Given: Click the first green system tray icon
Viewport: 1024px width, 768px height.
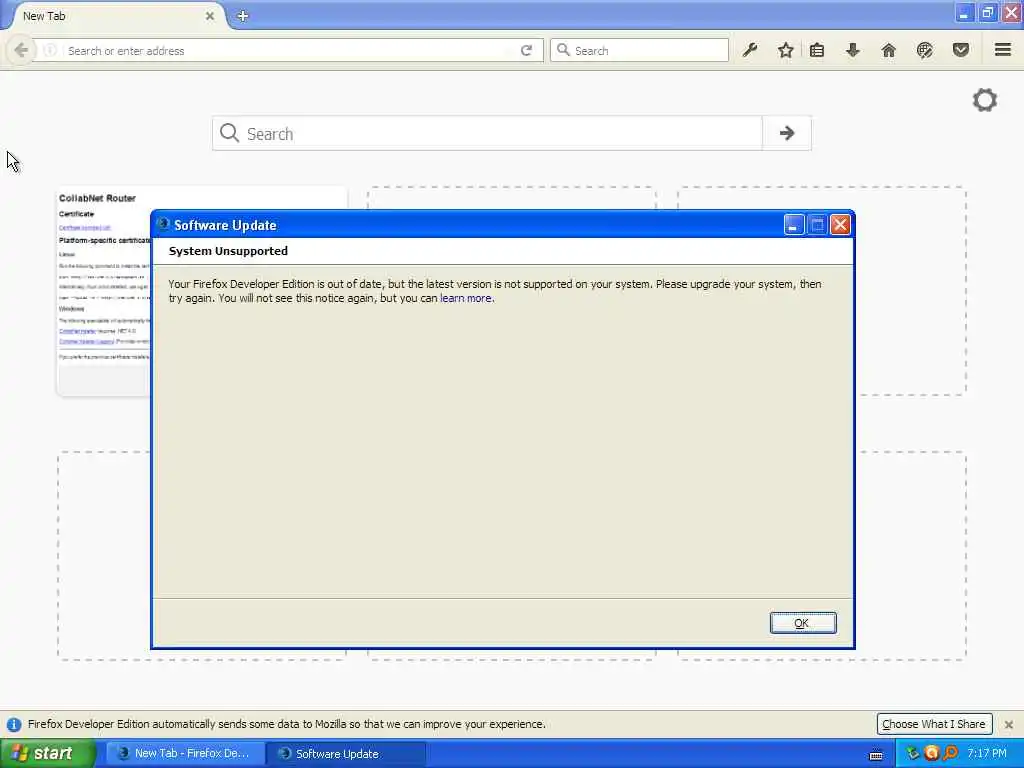Looking at the screenshot, I should 912,754.
